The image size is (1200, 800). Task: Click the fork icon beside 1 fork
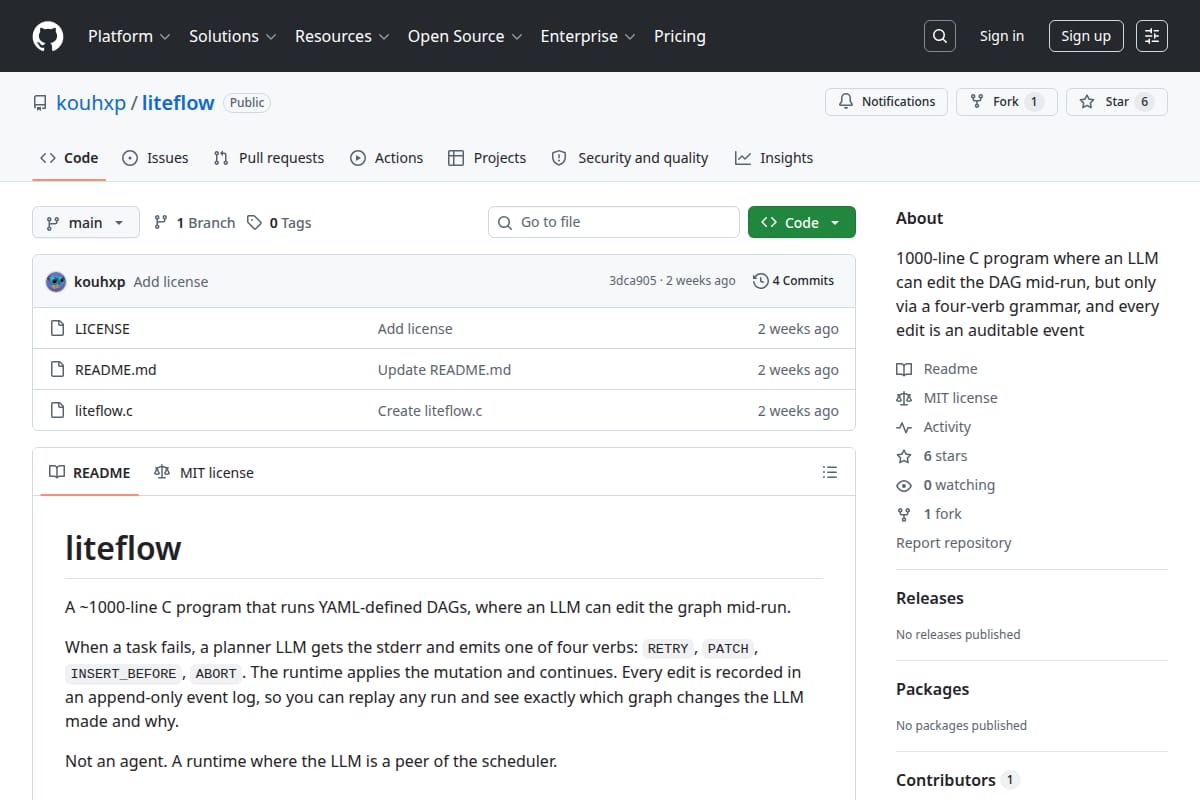click(904, 514)
